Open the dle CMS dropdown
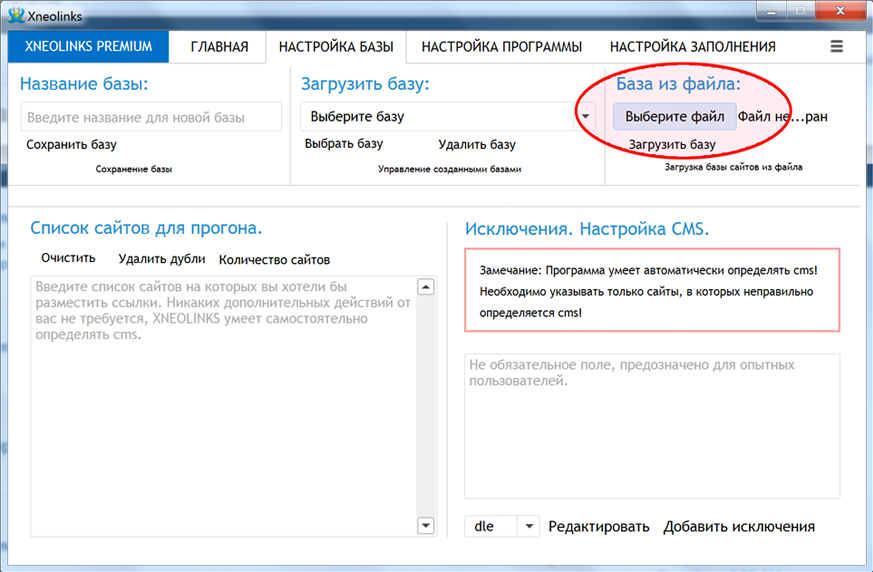The image size is (873, 572). pyautogui.click(x=502, y=526)
